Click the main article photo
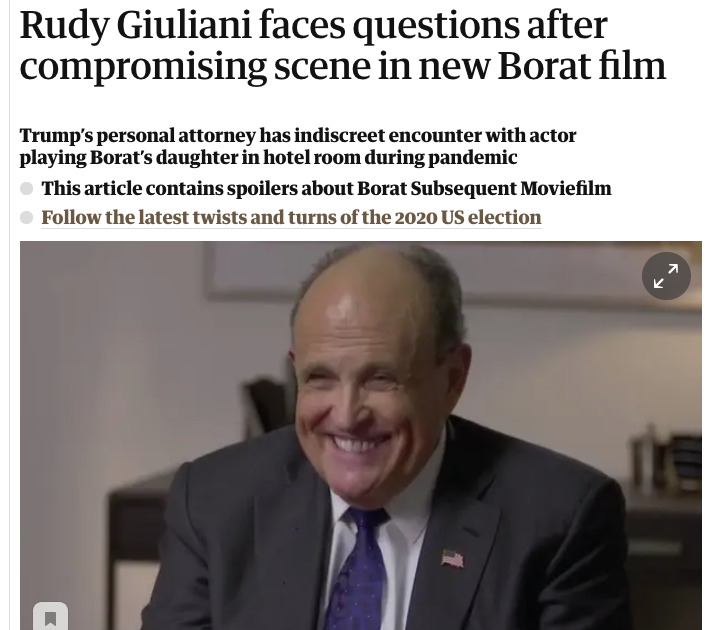 361,435
